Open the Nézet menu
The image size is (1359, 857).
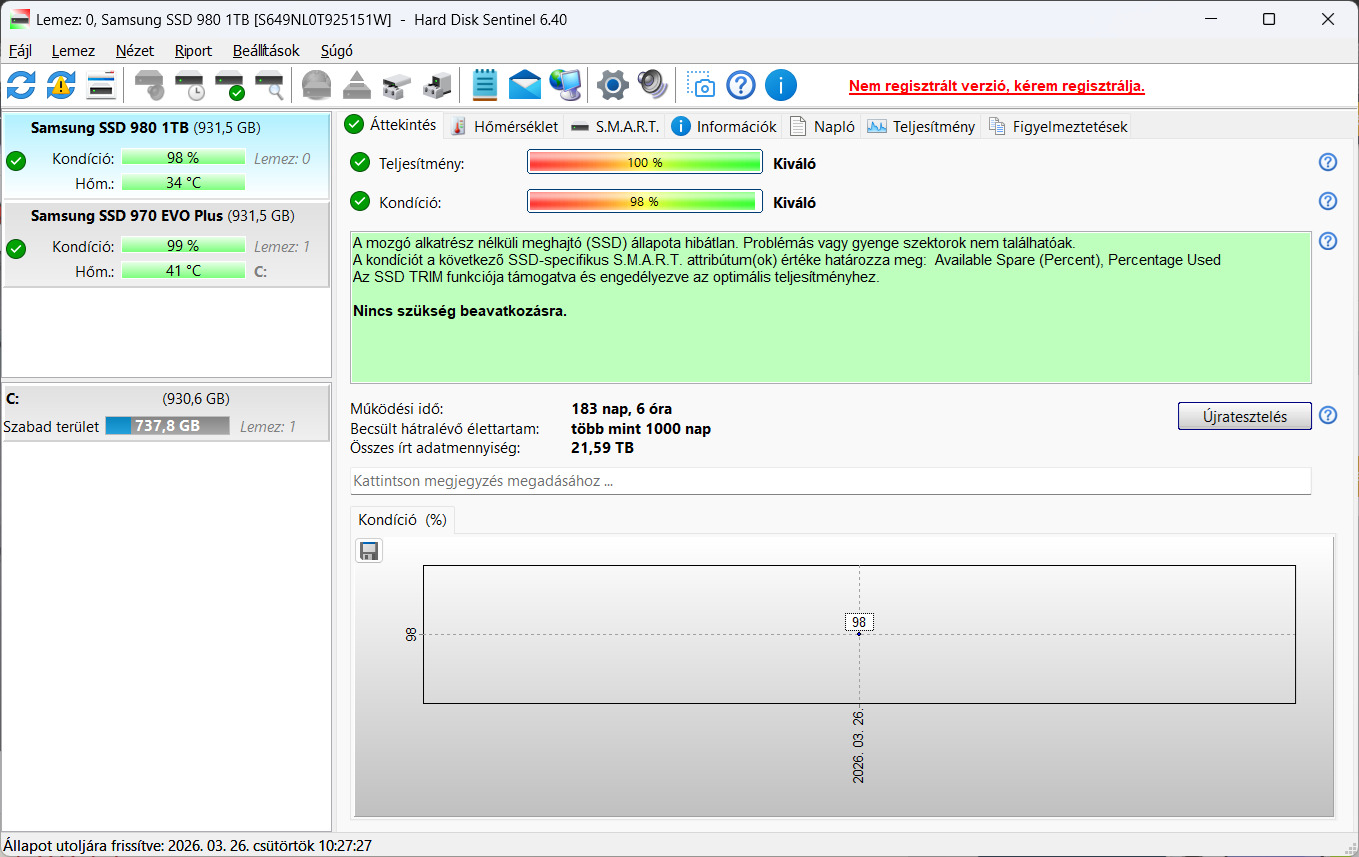[135, 51]
